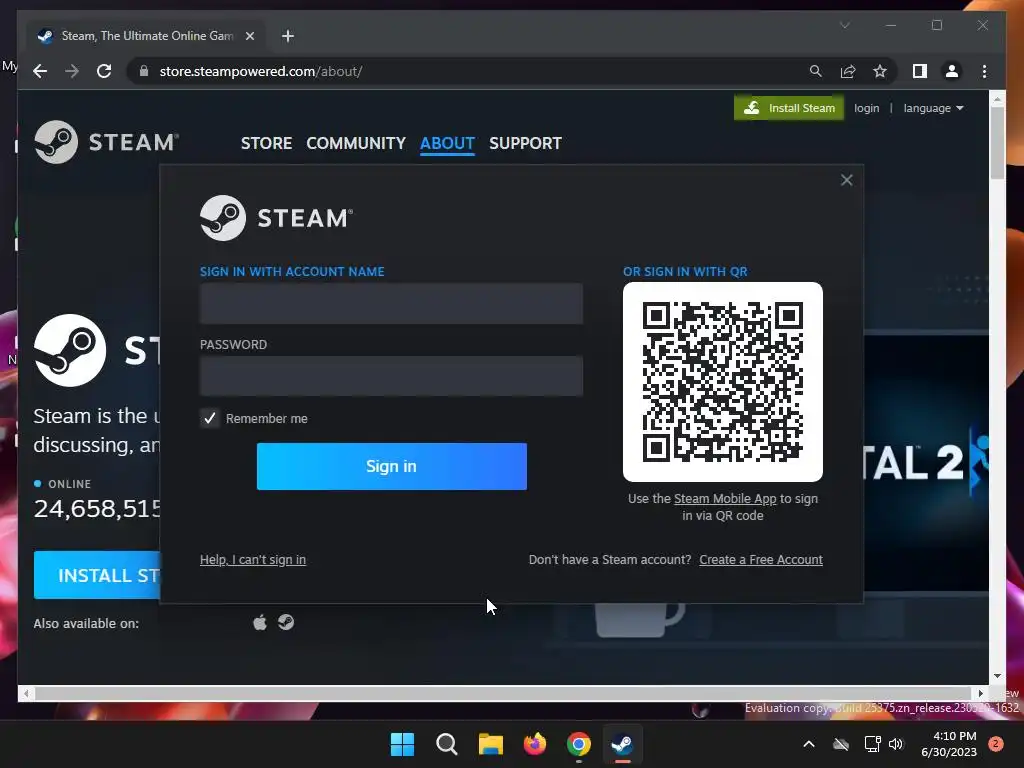Open the Steam Mobile App link

click(725, 499)
